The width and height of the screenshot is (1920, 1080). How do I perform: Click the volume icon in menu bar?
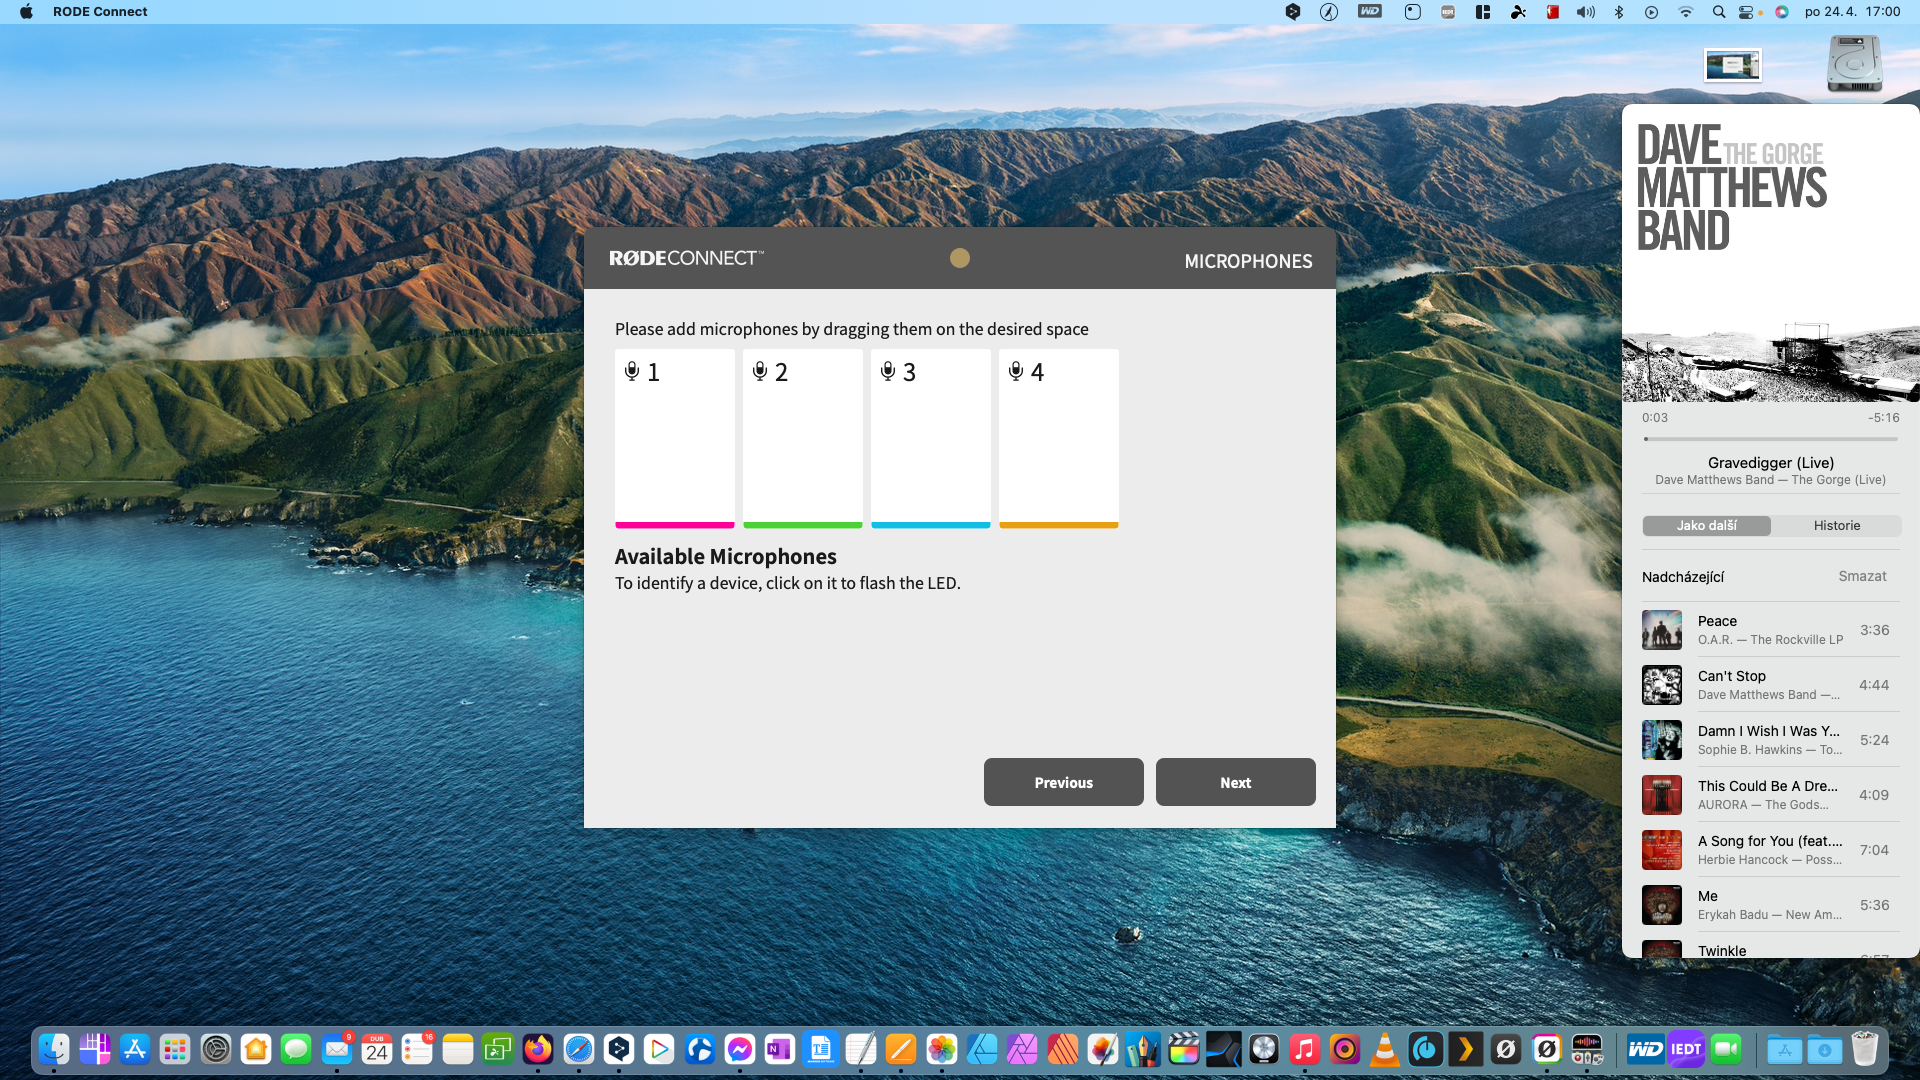pos(1586,12)
